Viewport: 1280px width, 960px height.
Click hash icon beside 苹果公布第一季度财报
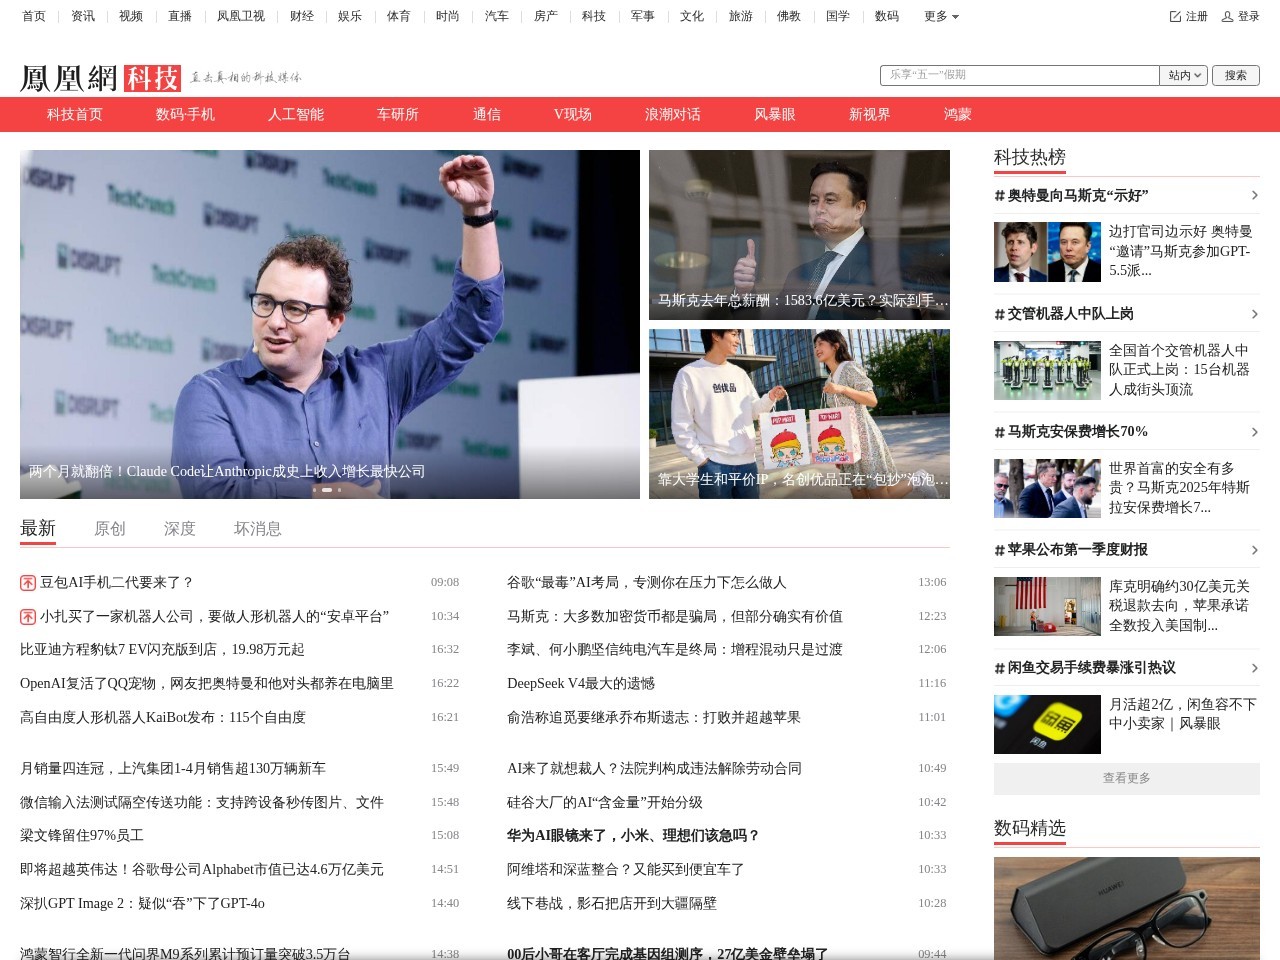point(999,550)
